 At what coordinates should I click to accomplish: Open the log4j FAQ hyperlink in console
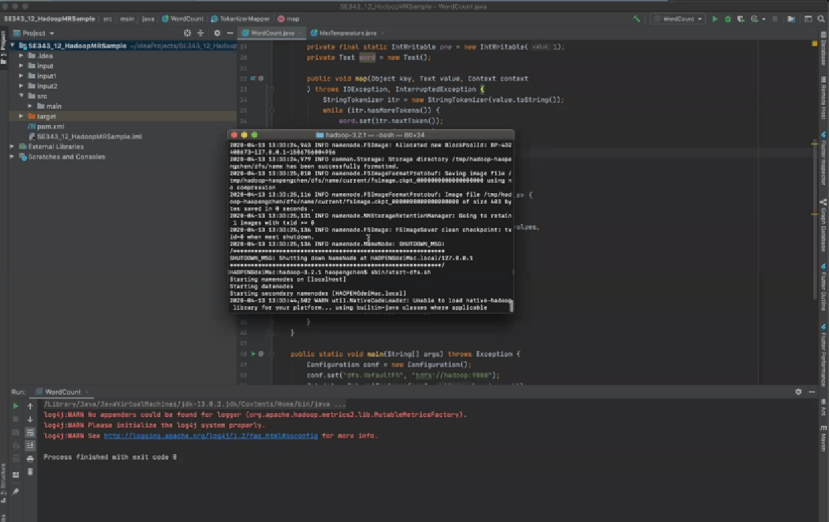(x=211, y=435)
